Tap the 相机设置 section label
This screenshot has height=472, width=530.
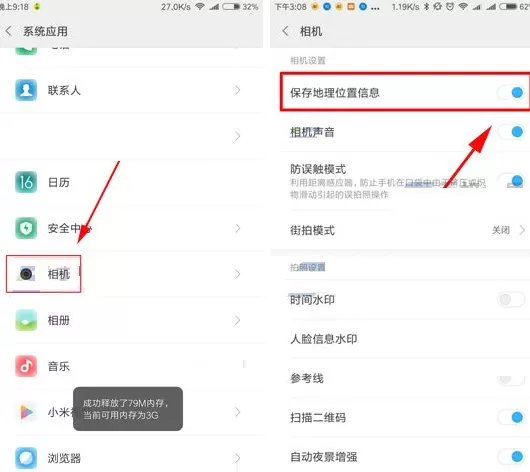(x=308, y=61)
